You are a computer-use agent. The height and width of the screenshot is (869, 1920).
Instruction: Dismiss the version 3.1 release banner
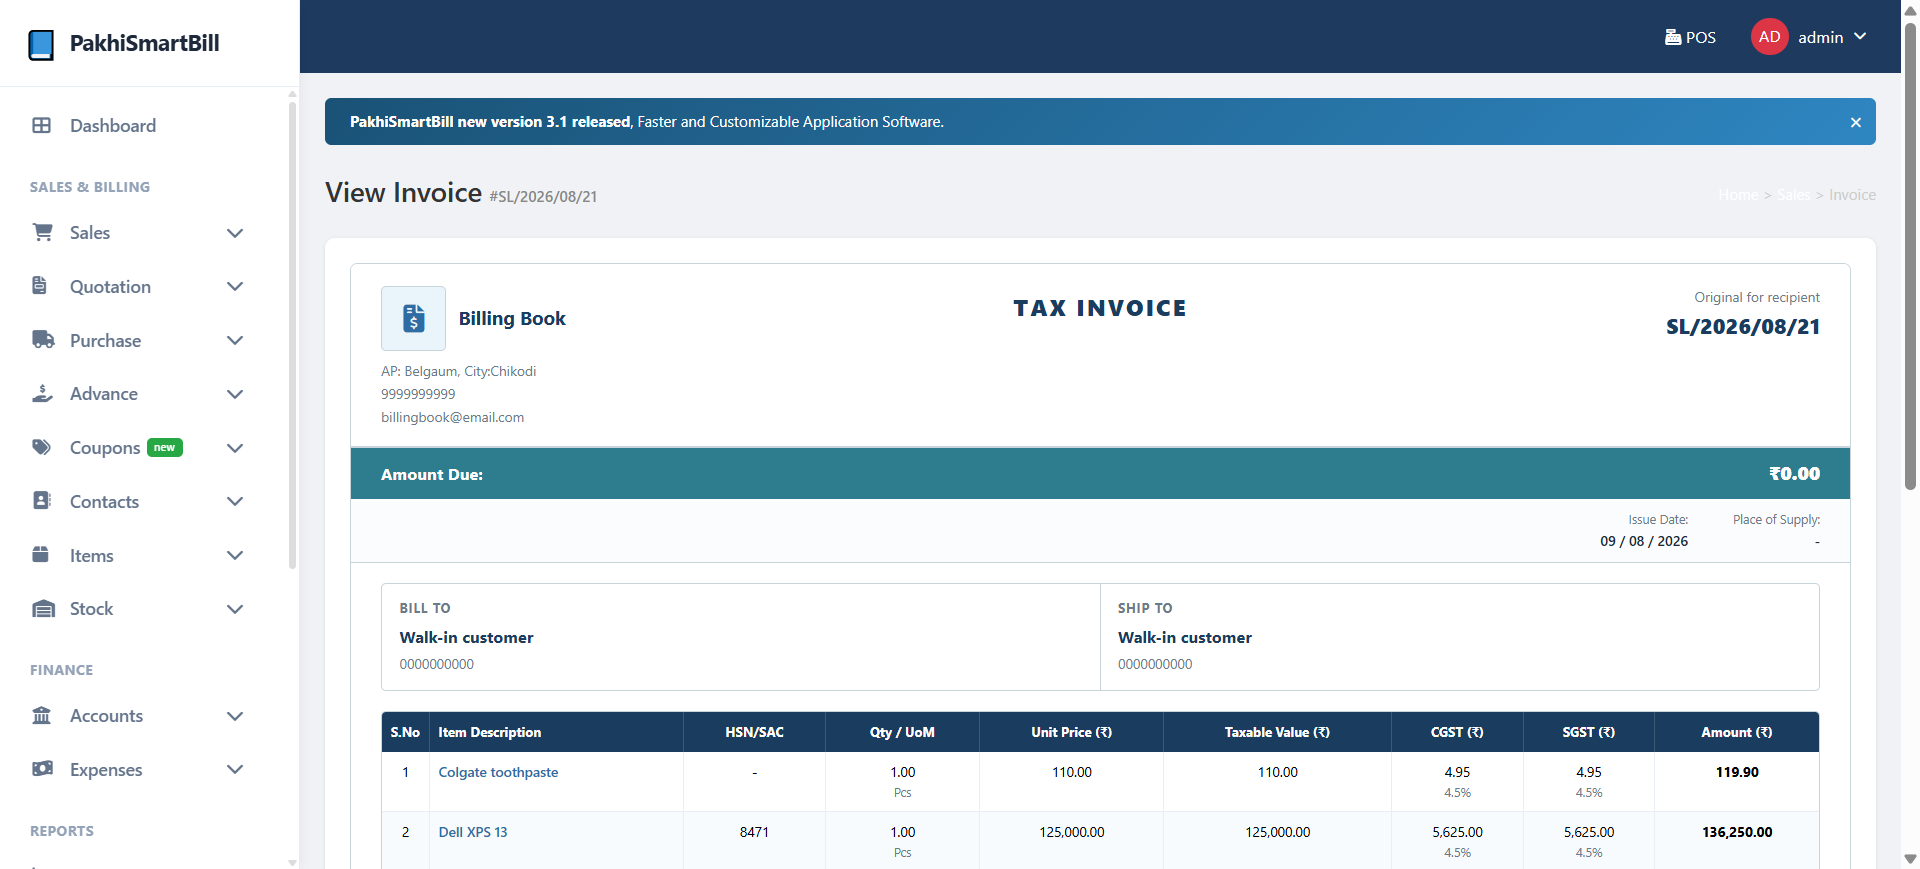1855,122
